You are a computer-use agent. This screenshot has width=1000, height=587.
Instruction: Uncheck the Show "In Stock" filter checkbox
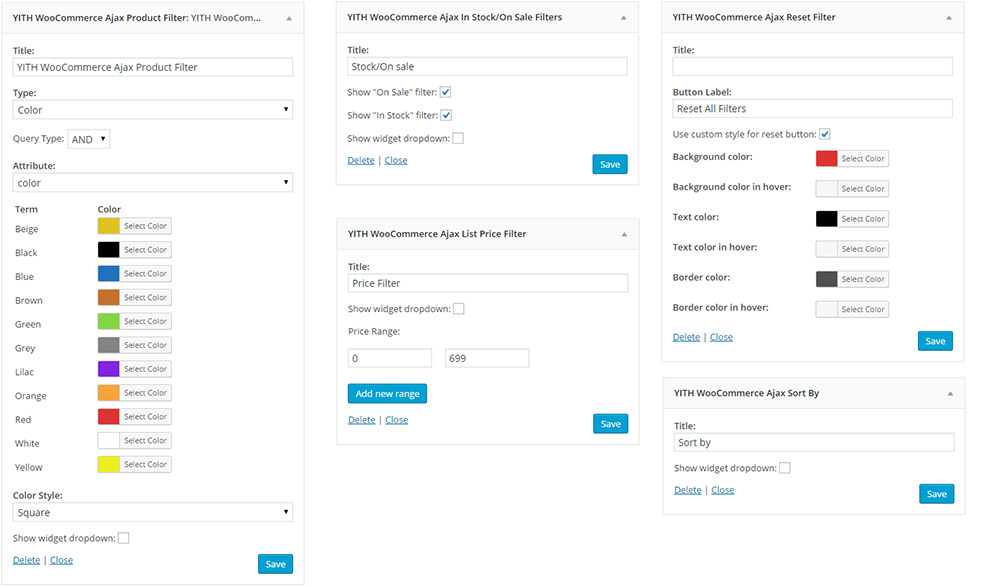(x=446, y=115)
